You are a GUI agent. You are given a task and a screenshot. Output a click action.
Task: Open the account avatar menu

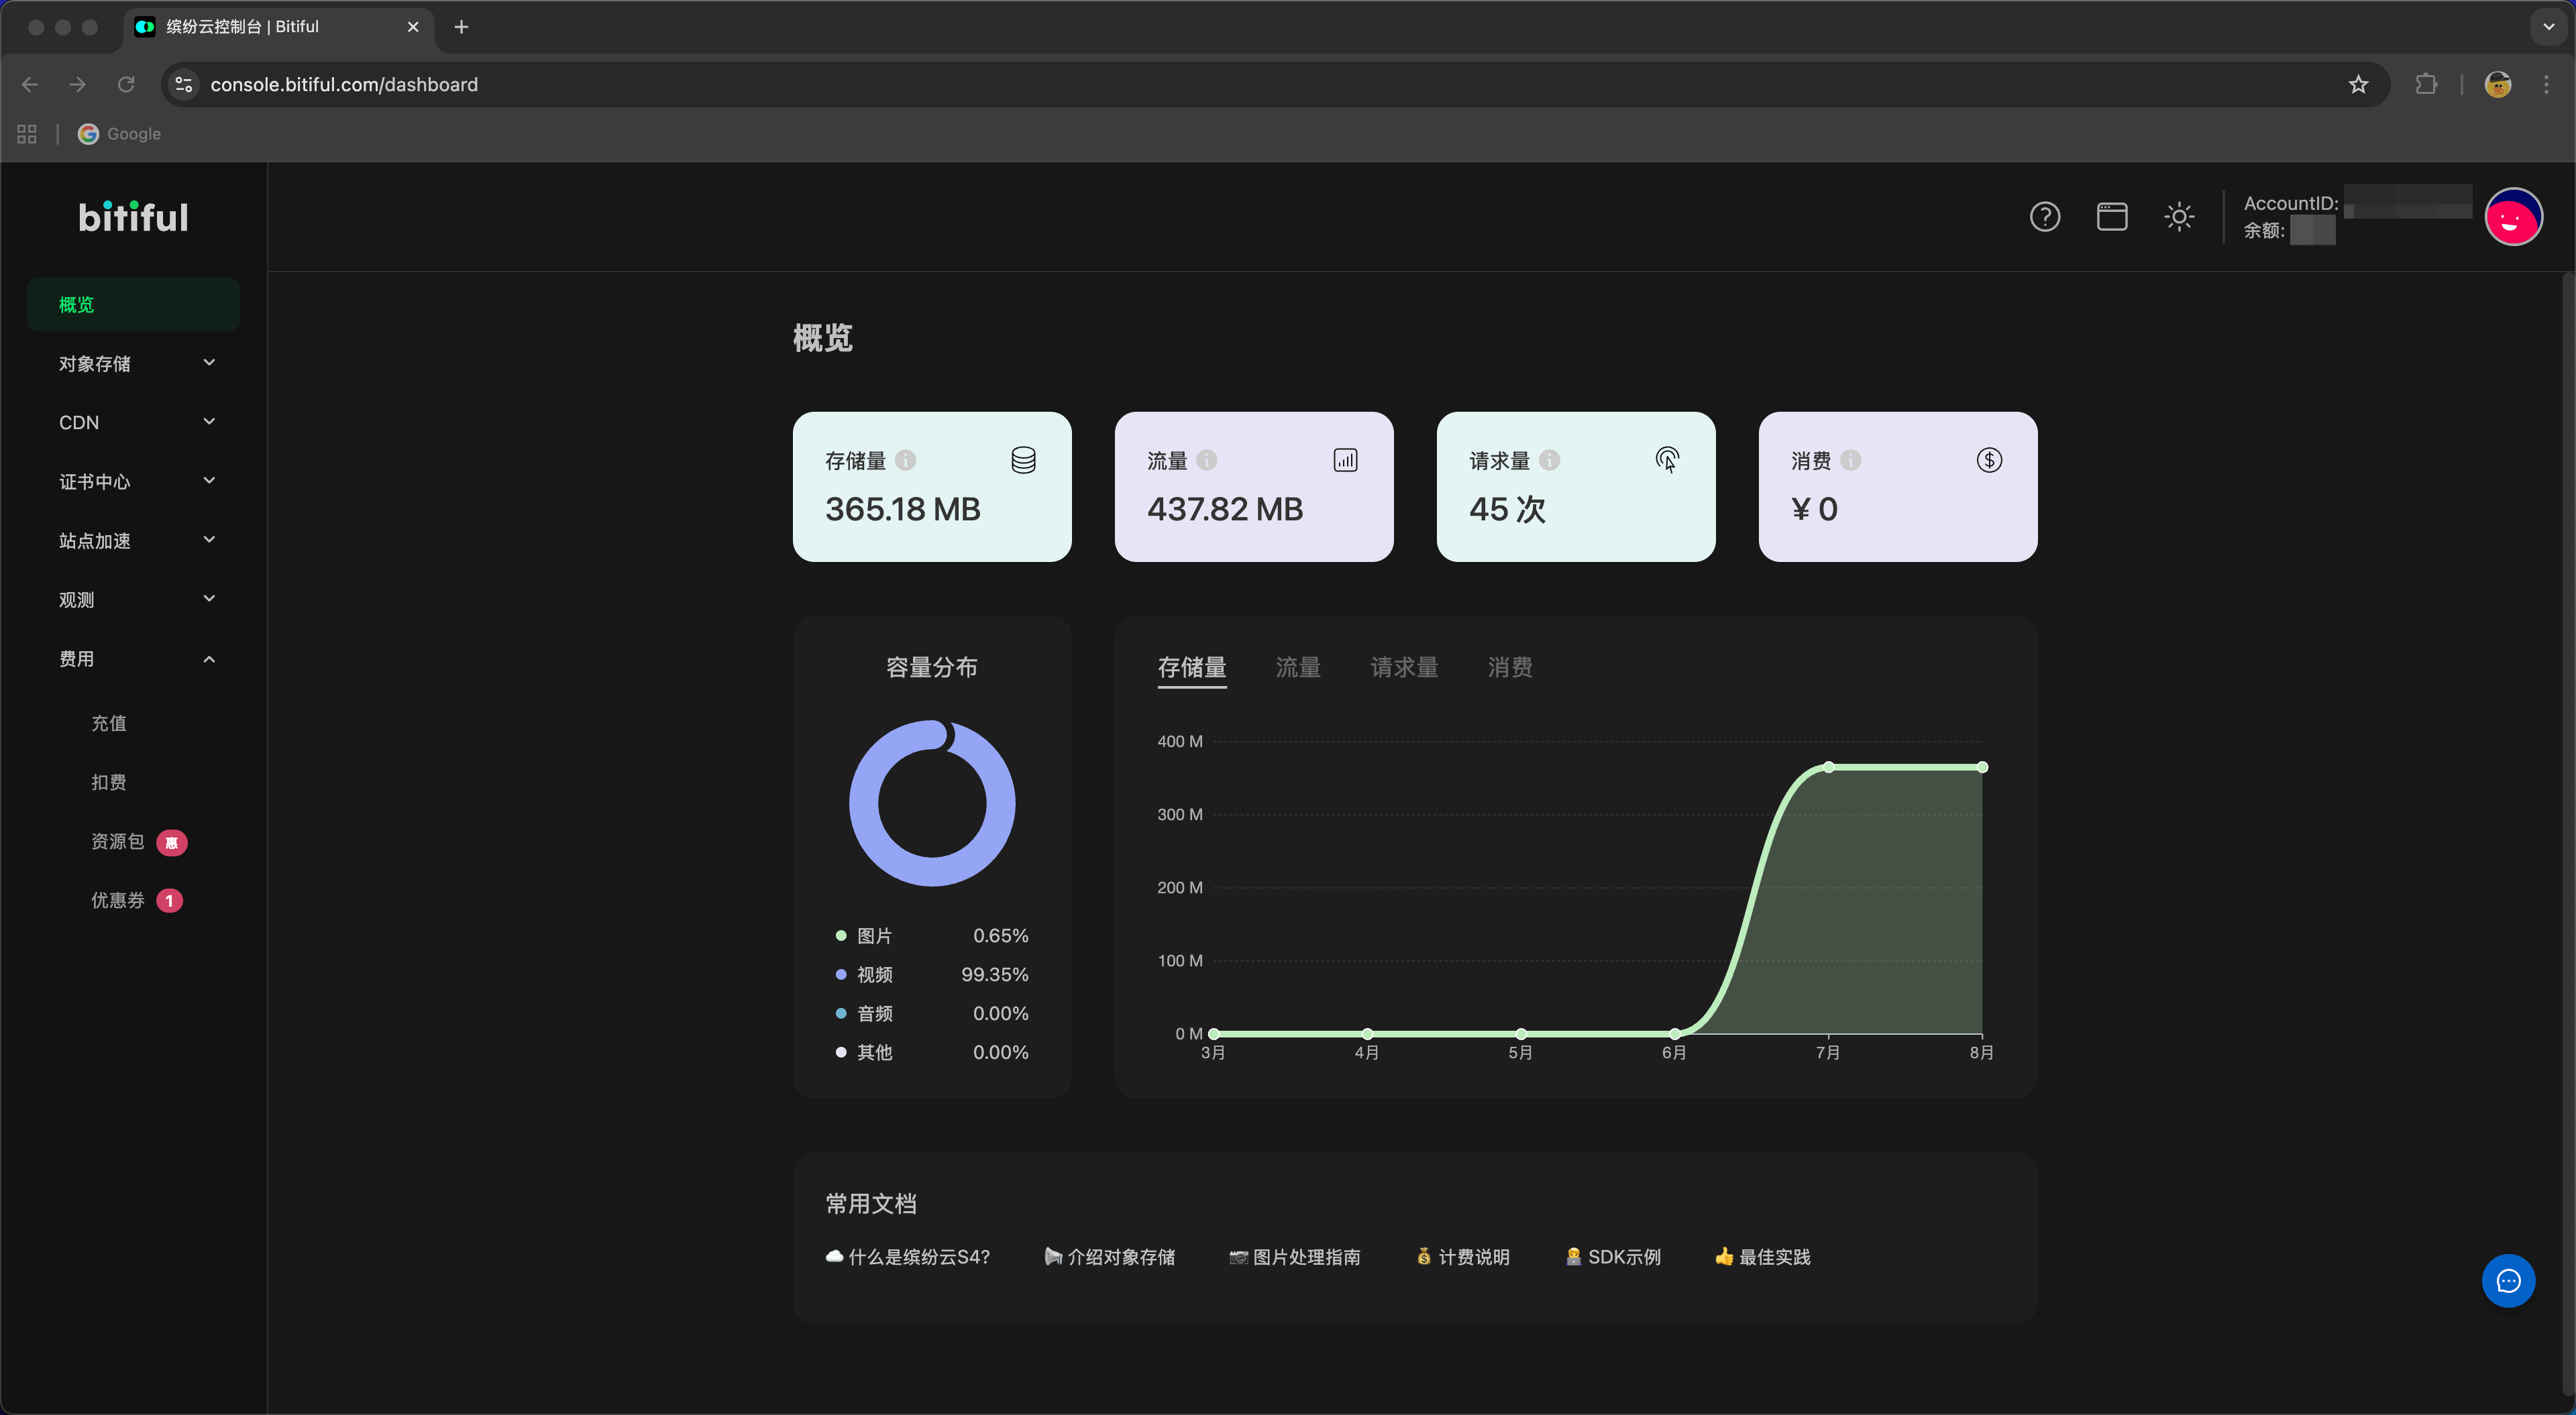(2513, 217)
